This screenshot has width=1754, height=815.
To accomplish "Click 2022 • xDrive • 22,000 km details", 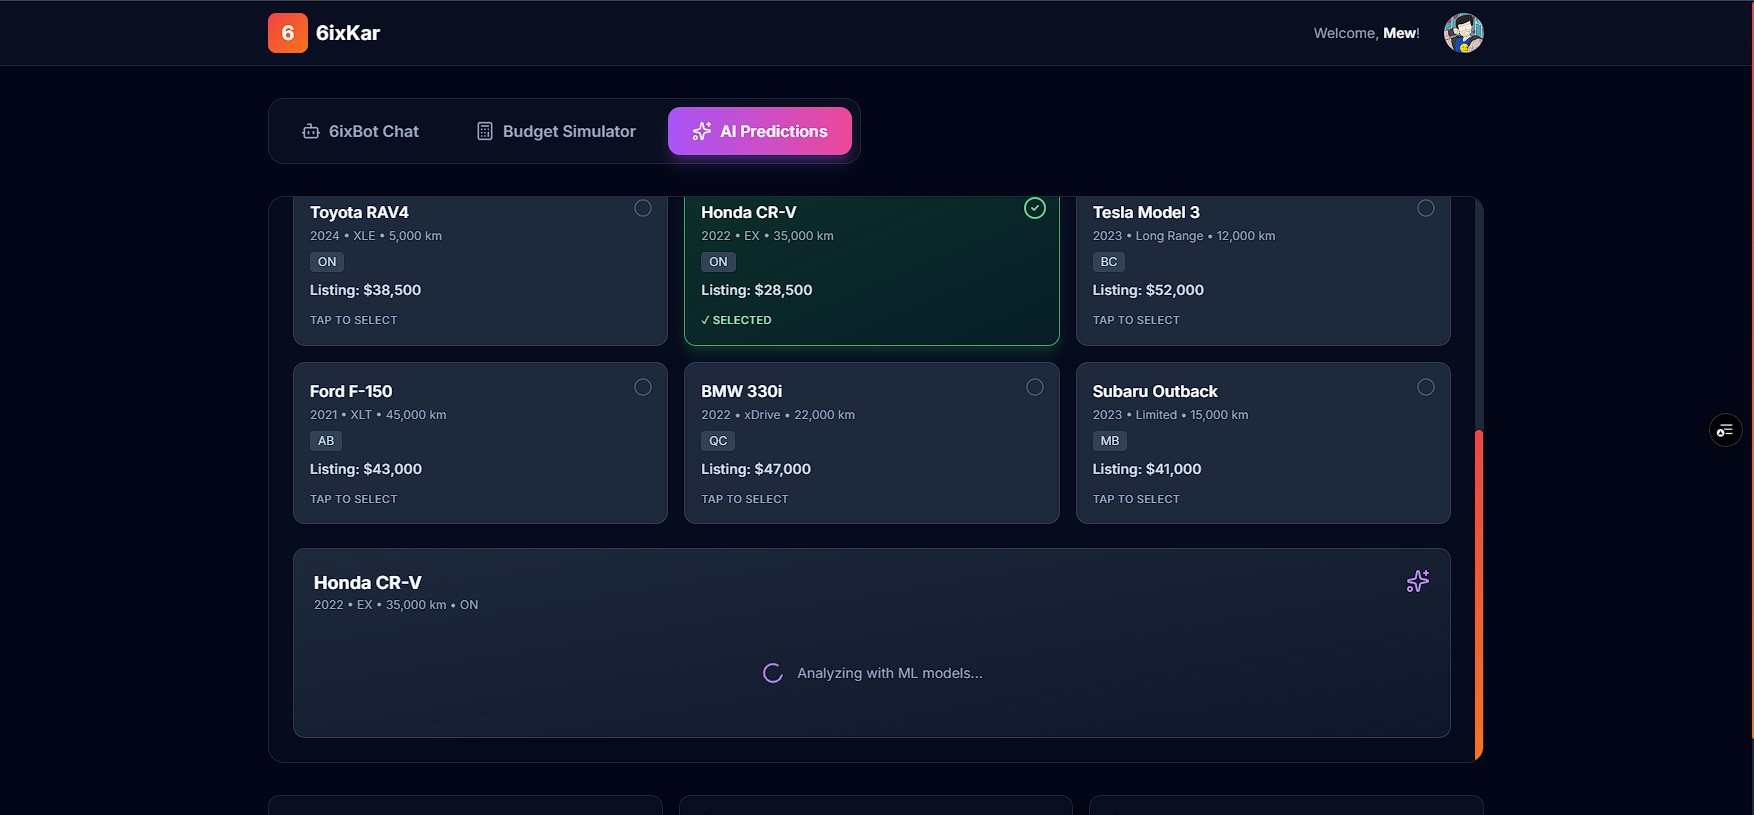I will click(x=778, y=415).
